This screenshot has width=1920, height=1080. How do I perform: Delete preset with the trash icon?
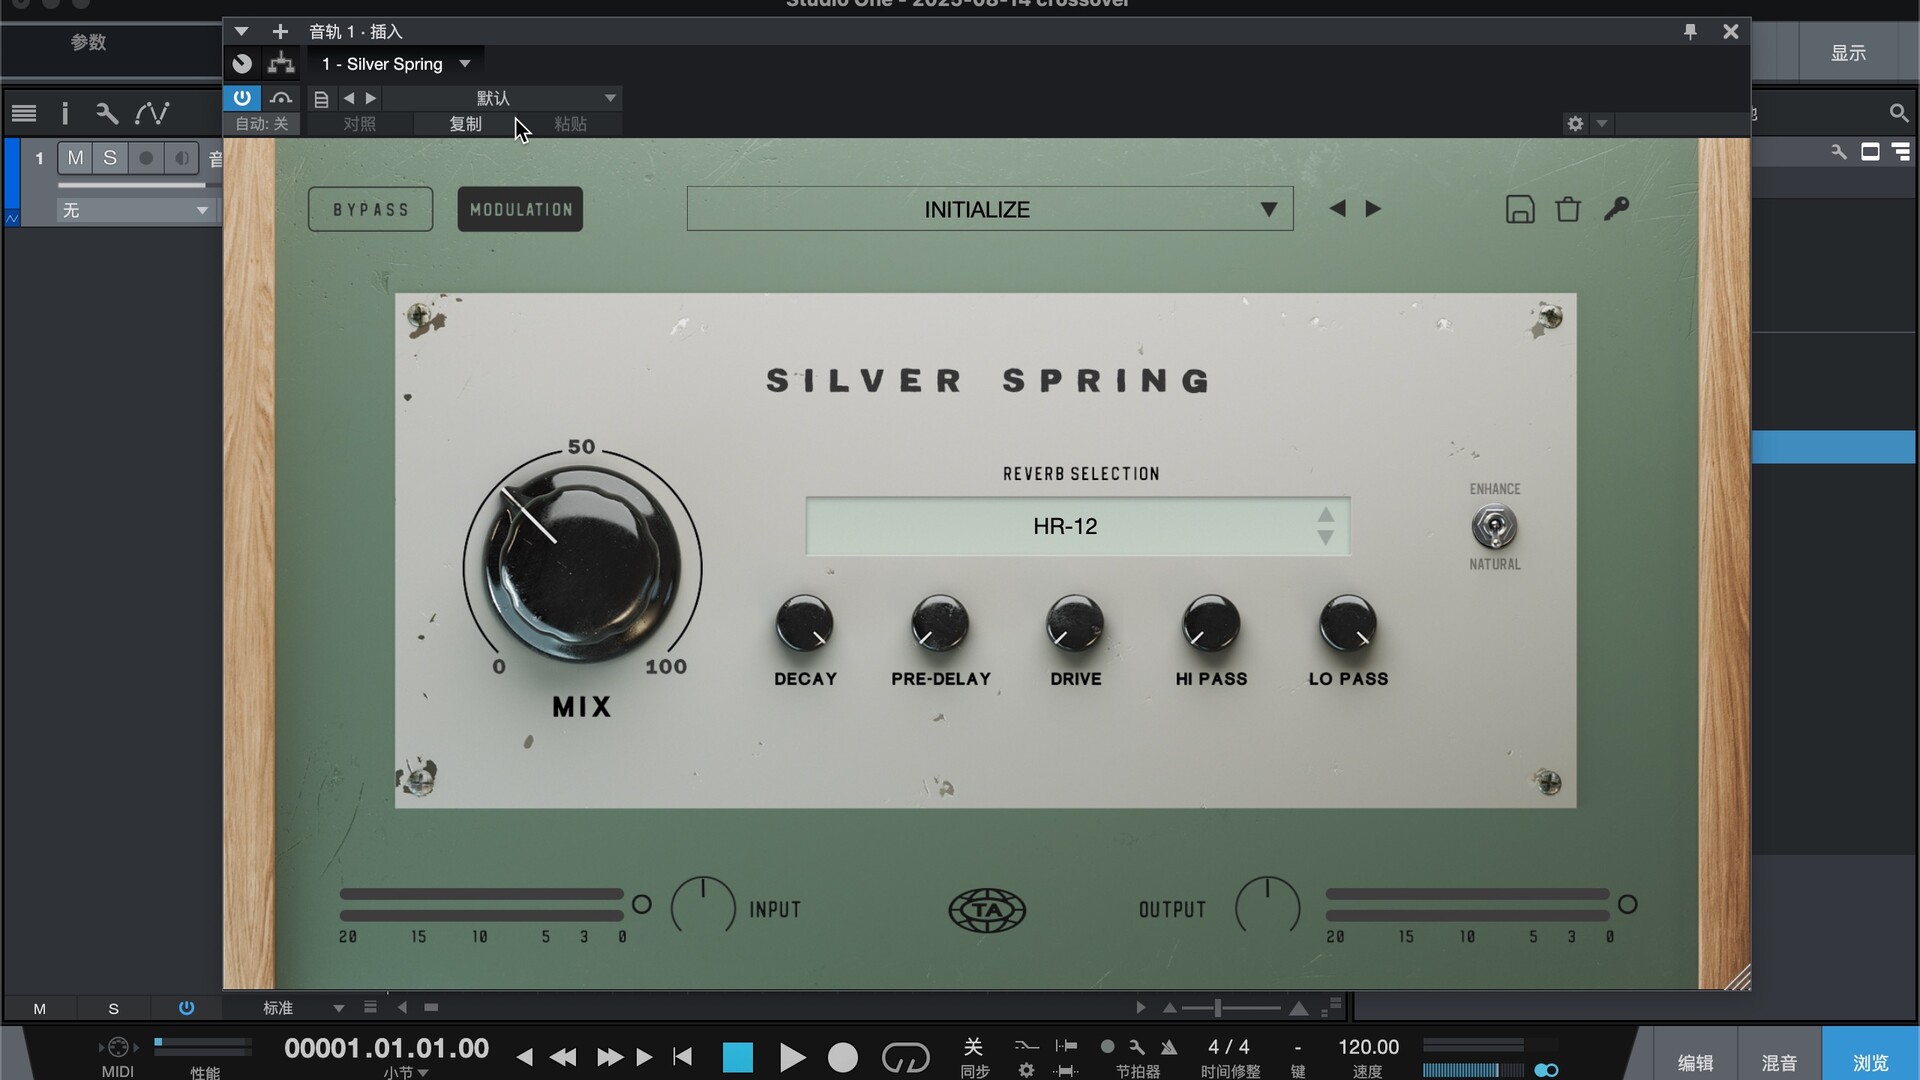[1568, 209]
